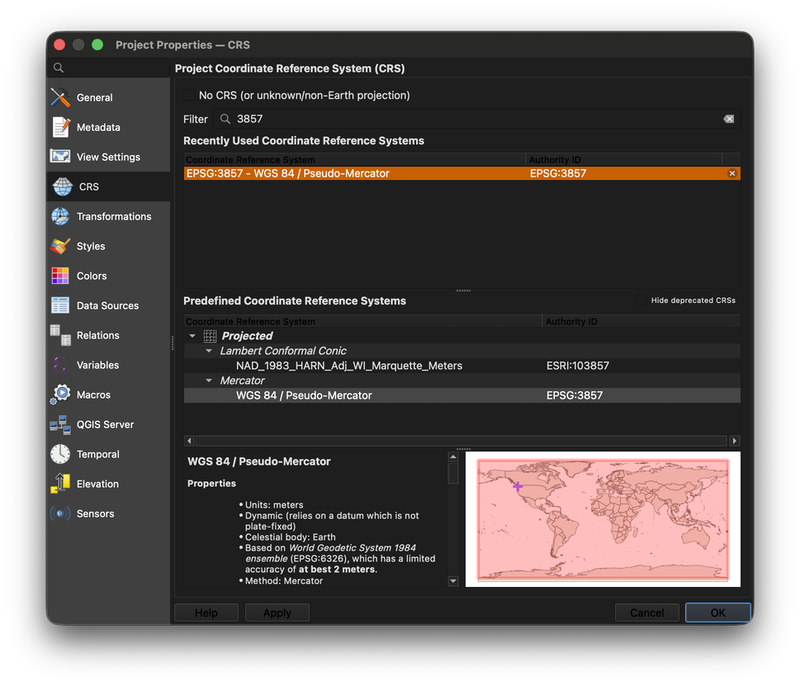Image resolution: width=800 pixels, height=686 pixels.
Task: Click the horizontal scrollbar right arrow
Action: [735, 441]
